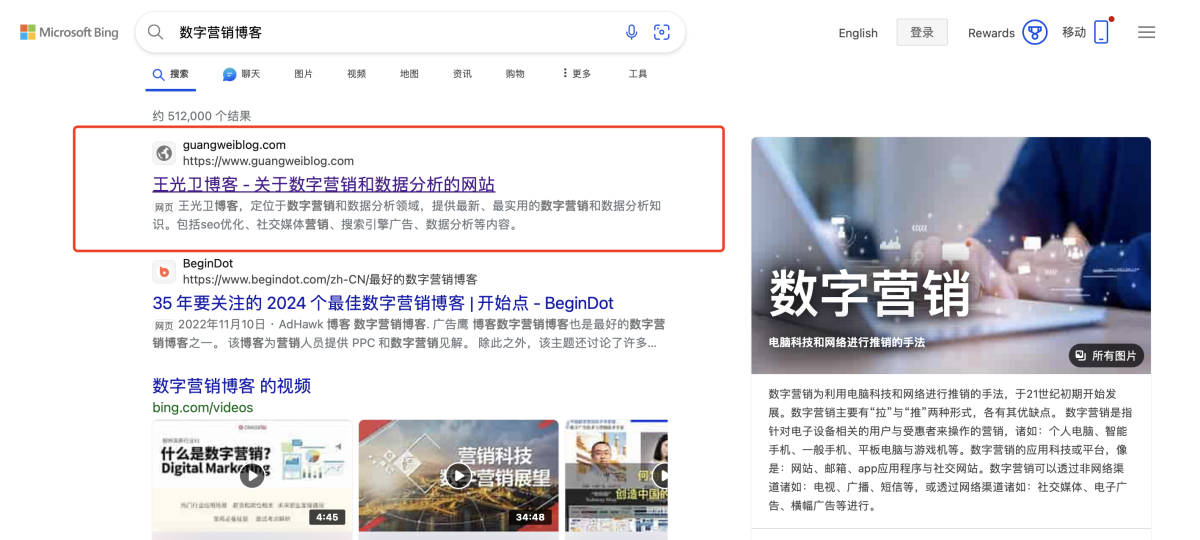1200x540 pixels.
Task: Click the mobile phone icon next to 移动
Action: pos(1101,32)
